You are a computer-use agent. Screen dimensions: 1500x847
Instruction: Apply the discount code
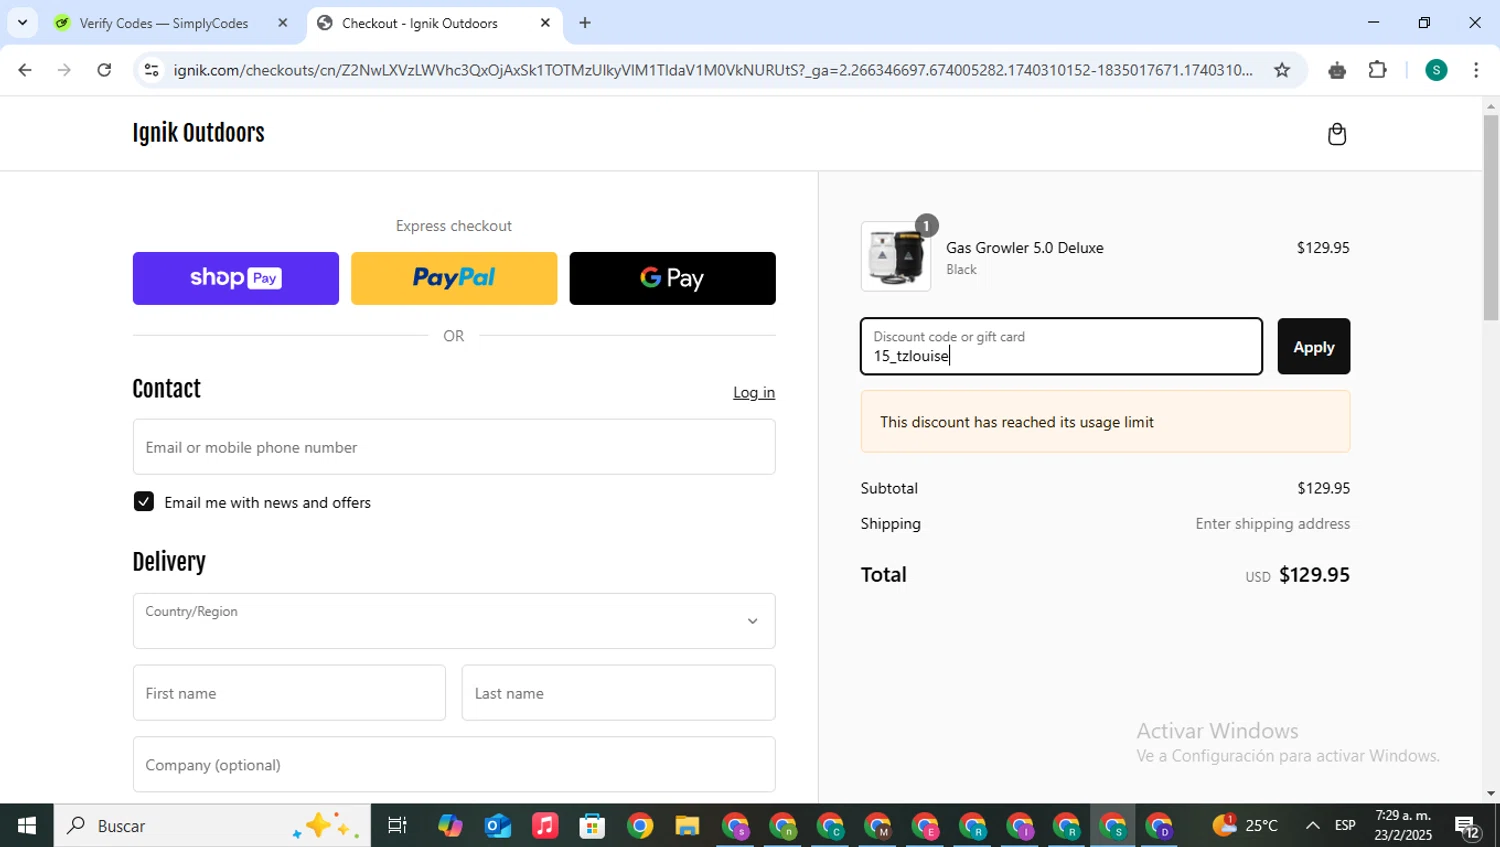click(1314, 347)
